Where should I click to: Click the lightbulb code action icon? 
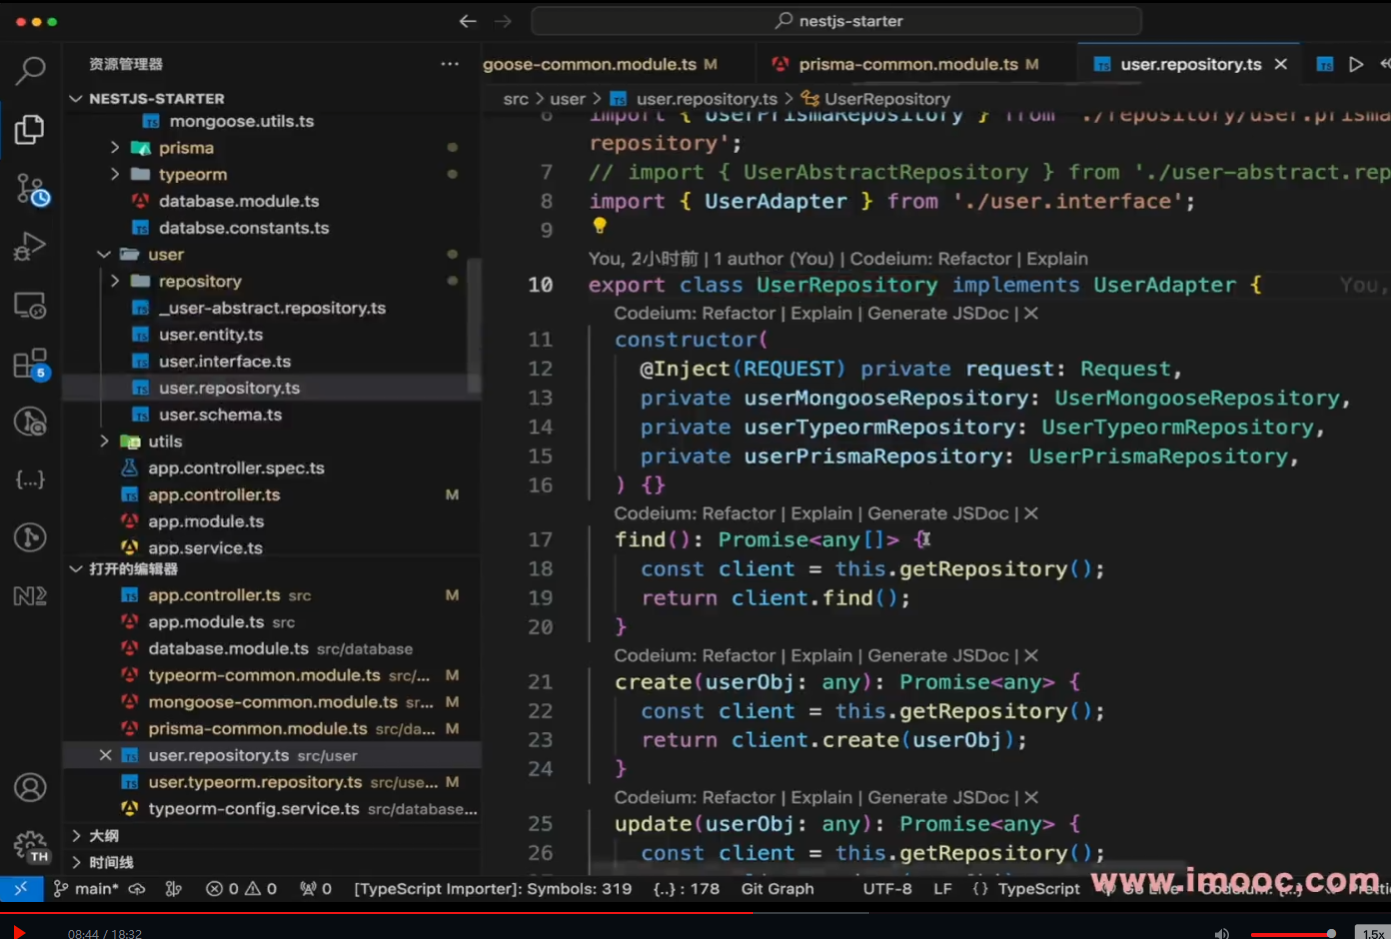click(x=600, y=226)
